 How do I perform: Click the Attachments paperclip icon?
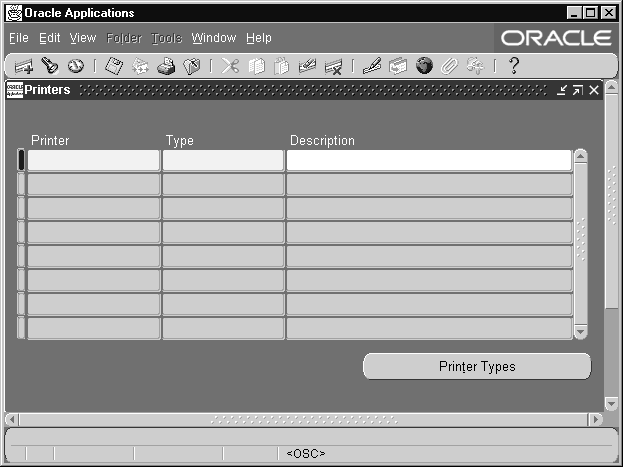(x=450, y=66)
